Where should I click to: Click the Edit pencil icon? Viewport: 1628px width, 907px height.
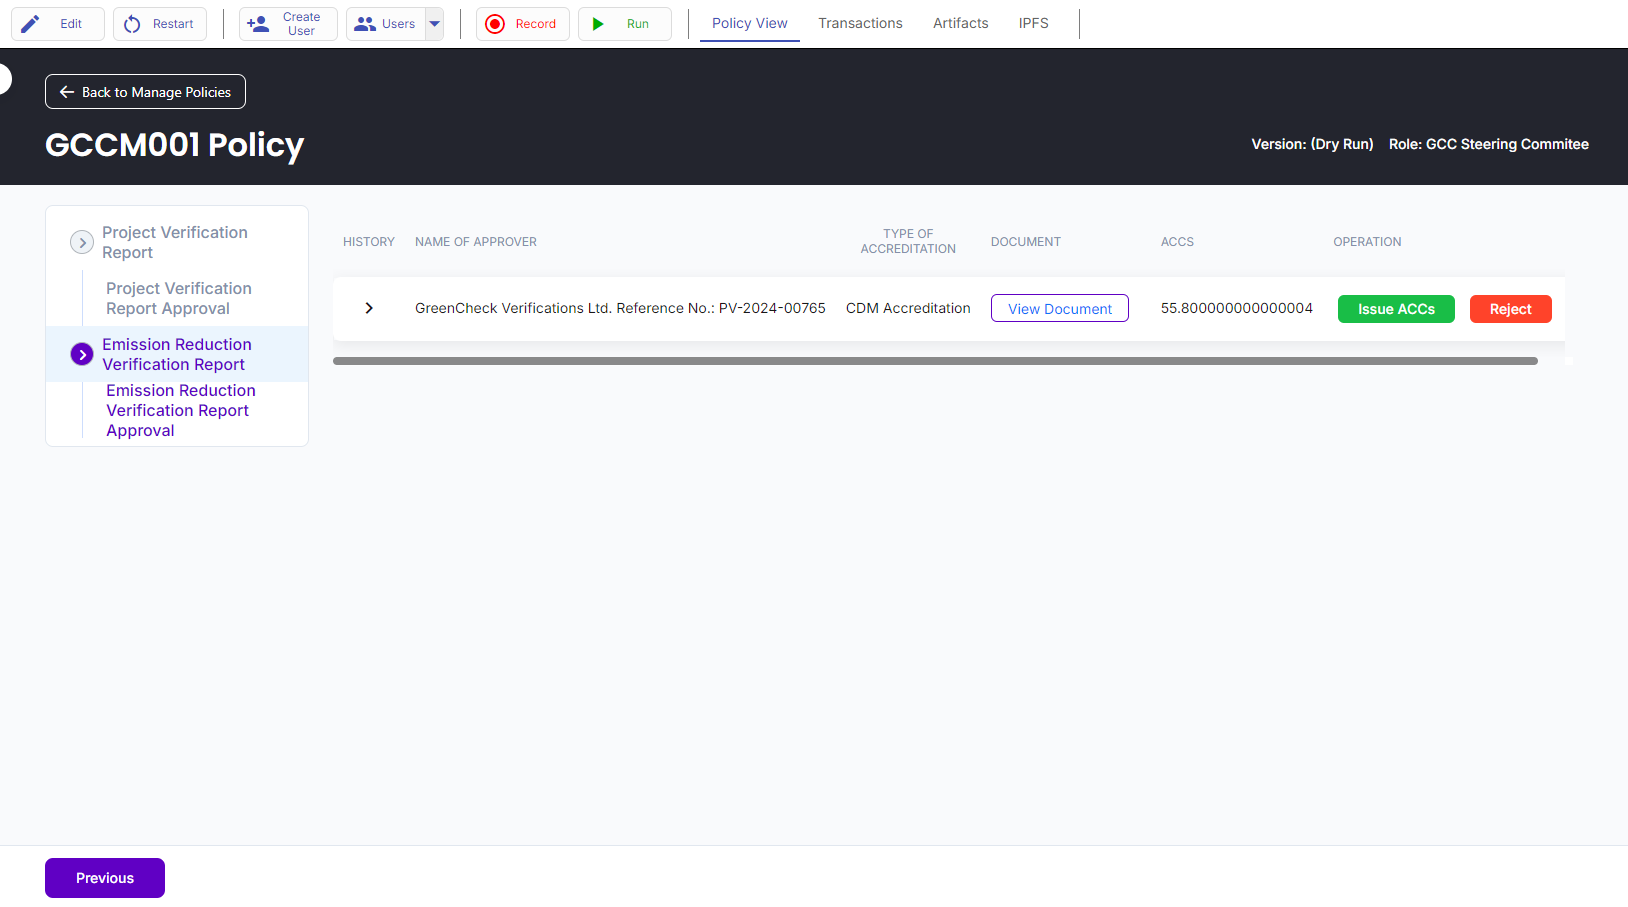point(31,24)
